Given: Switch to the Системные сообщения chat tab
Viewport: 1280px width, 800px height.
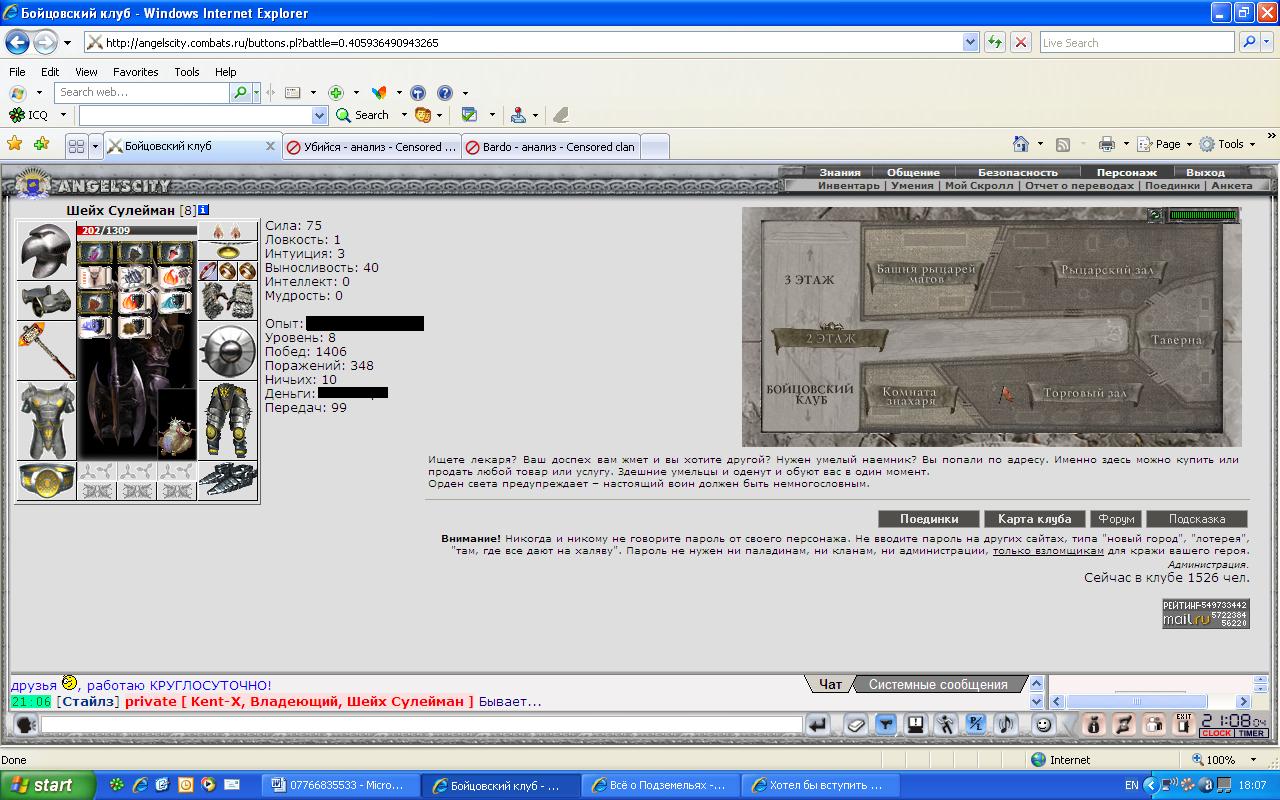Looking at the screenshot, I should (937, 685).
